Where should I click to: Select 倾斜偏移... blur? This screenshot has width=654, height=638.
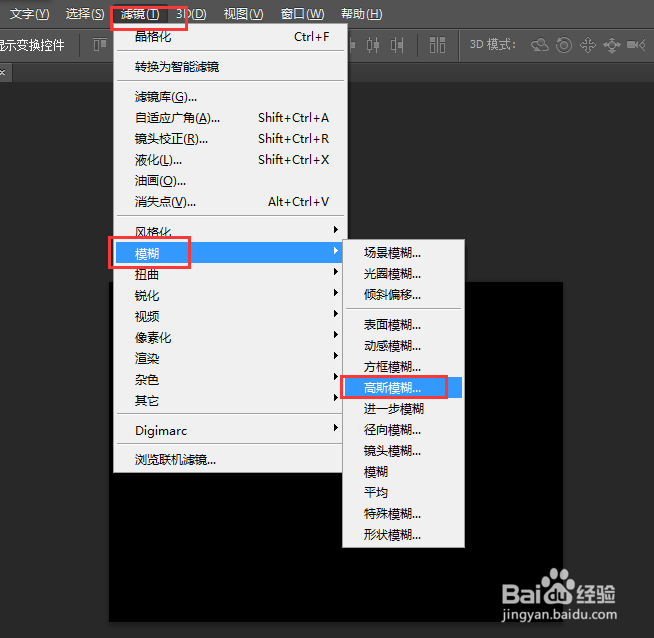tap(403, 295)
